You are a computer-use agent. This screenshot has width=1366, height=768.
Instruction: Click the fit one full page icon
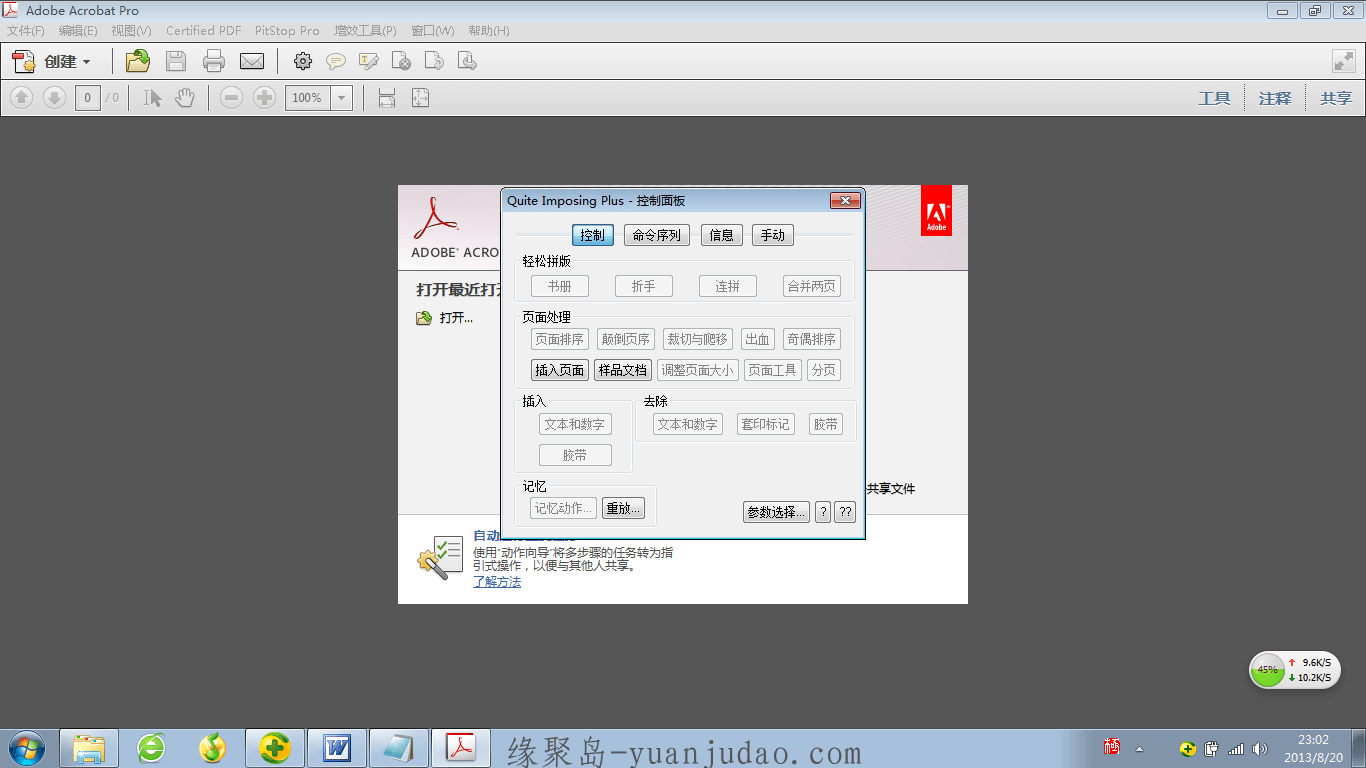coord(421,98)
